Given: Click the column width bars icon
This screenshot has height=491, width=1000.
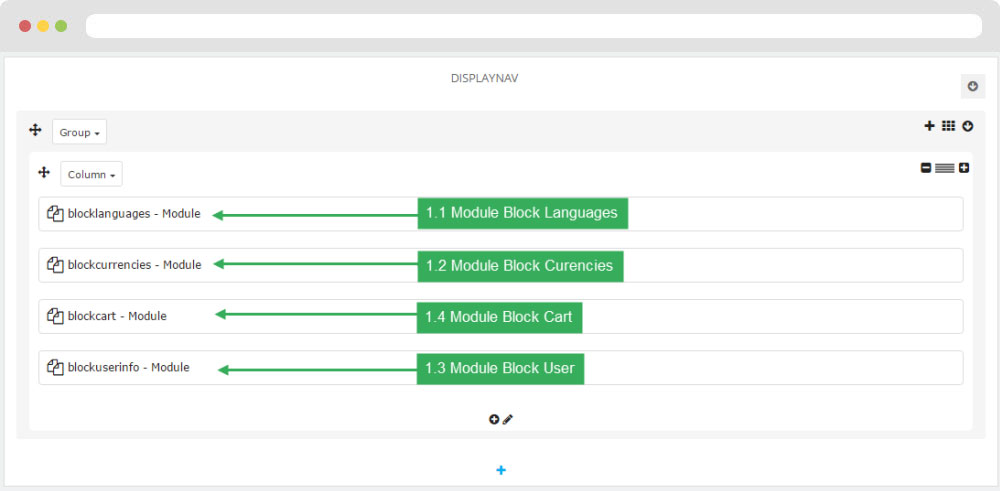Looking at the screenshot, I should click(x=945, y=168).
